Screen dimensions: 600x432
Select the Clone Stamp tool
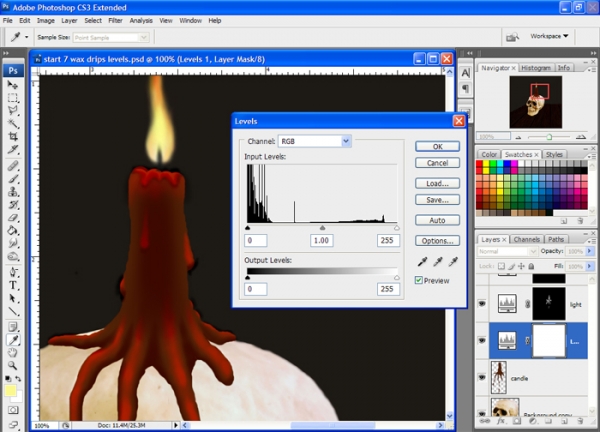click(x=13, y=192)
